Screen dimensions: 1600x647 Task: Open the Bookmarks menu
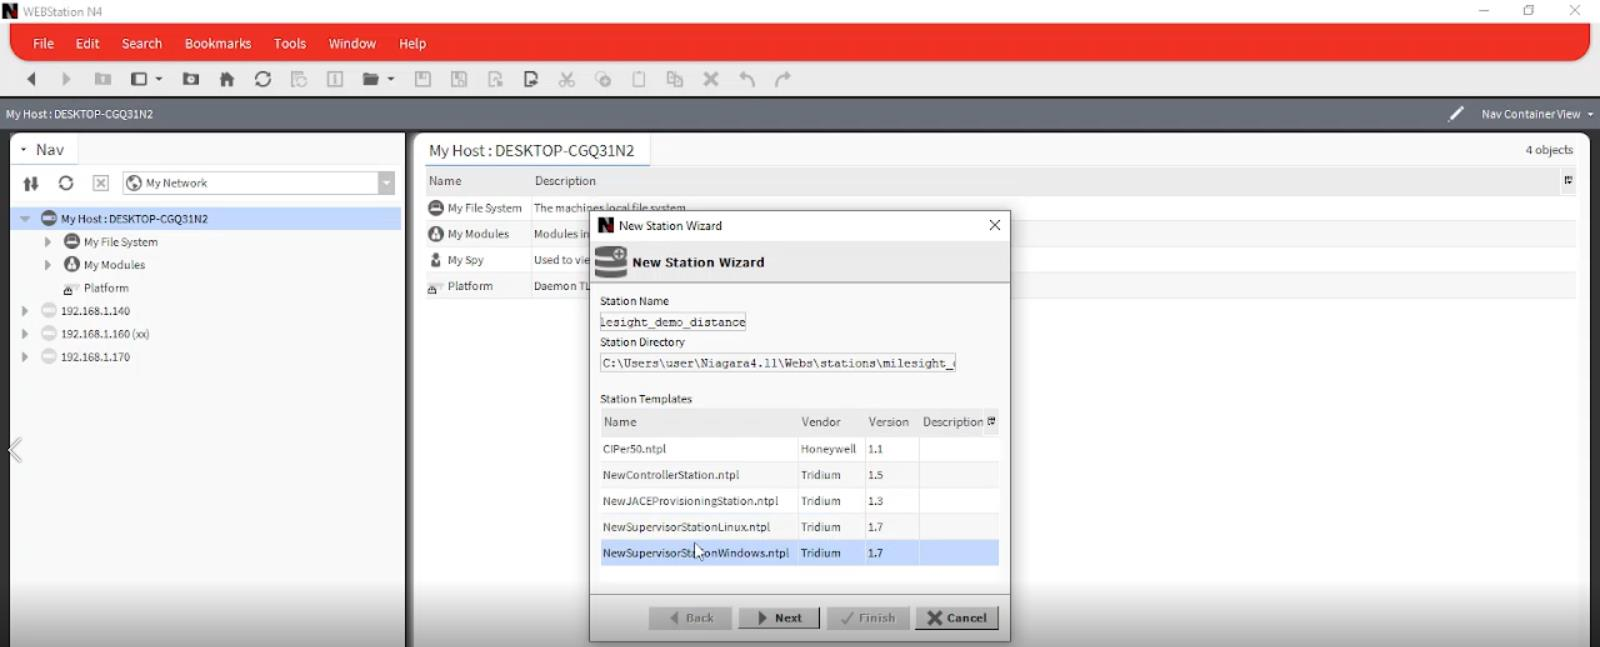[x=218, y=44]
